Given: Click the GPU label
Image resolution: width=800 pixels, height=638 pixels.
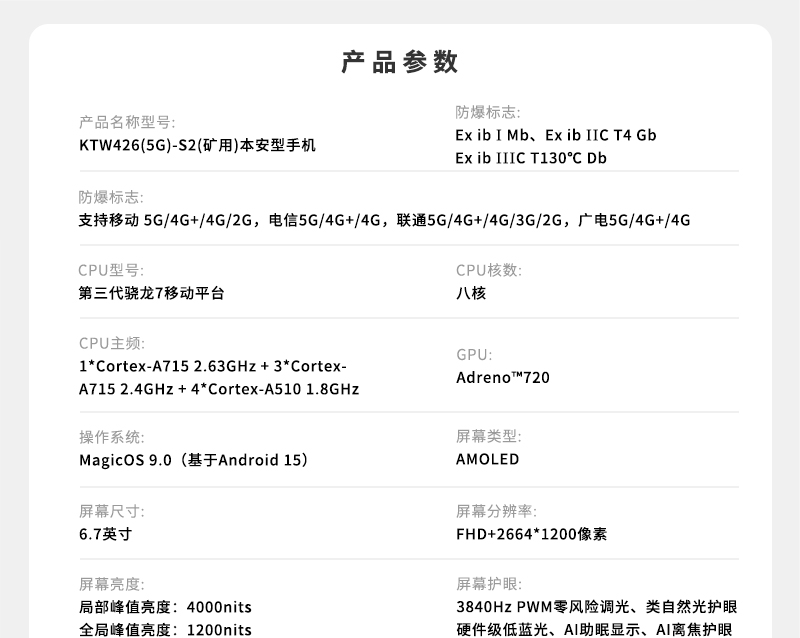Looking at the screenshot, I should click(474, 354).
